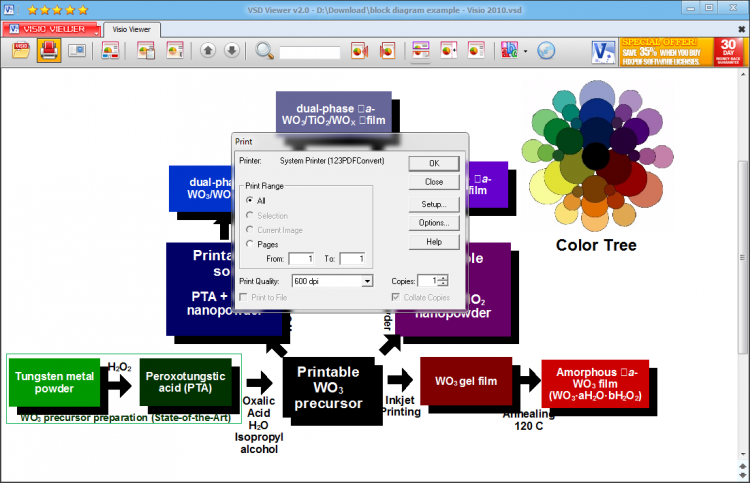Select the Tungsten metal powder box
750x483 pixels.
pyautogui.click(x=54, y=382)
